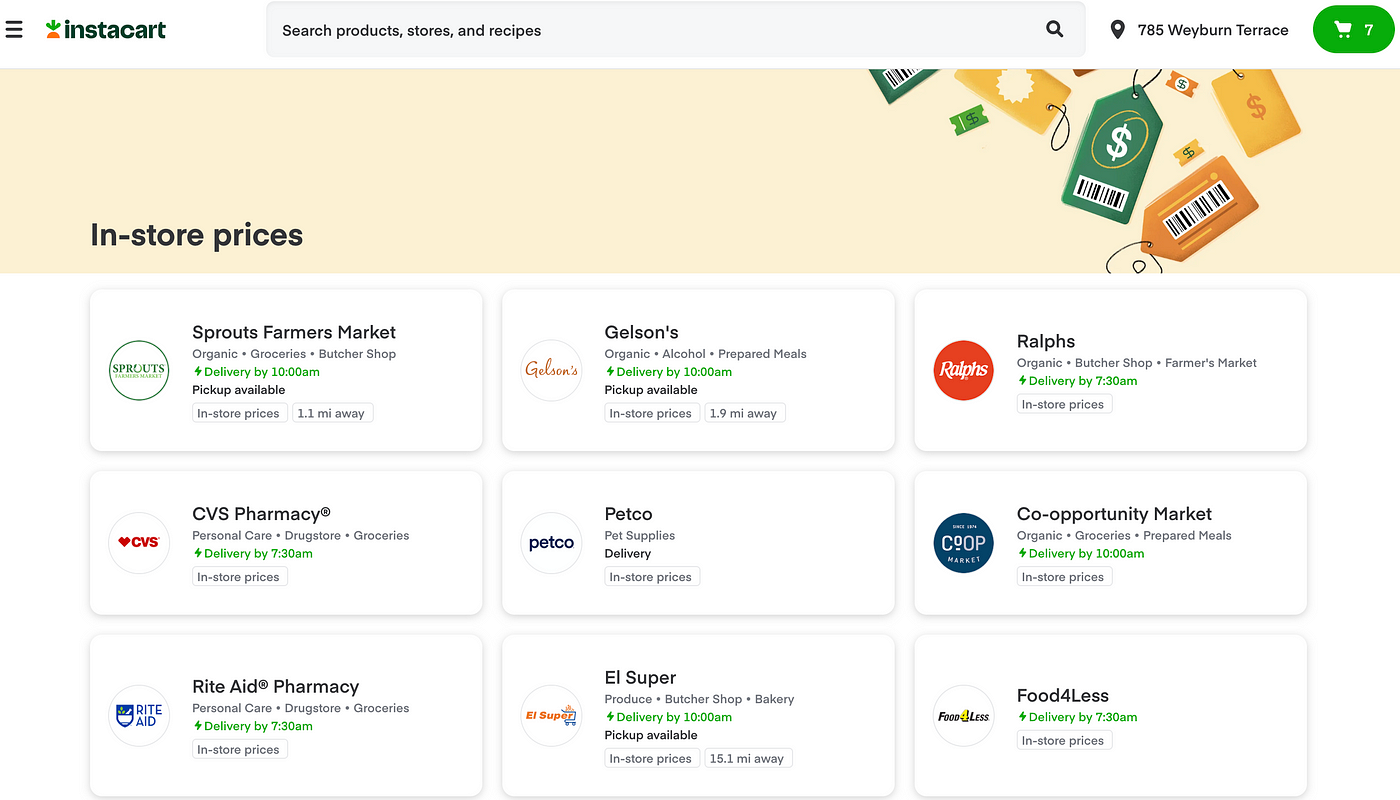The width and height of the screenshot is (1400, 800).
Task: Click Co-opportunity 'Delivery by 10:00am' text
Action: click(x=1081, y=553)
